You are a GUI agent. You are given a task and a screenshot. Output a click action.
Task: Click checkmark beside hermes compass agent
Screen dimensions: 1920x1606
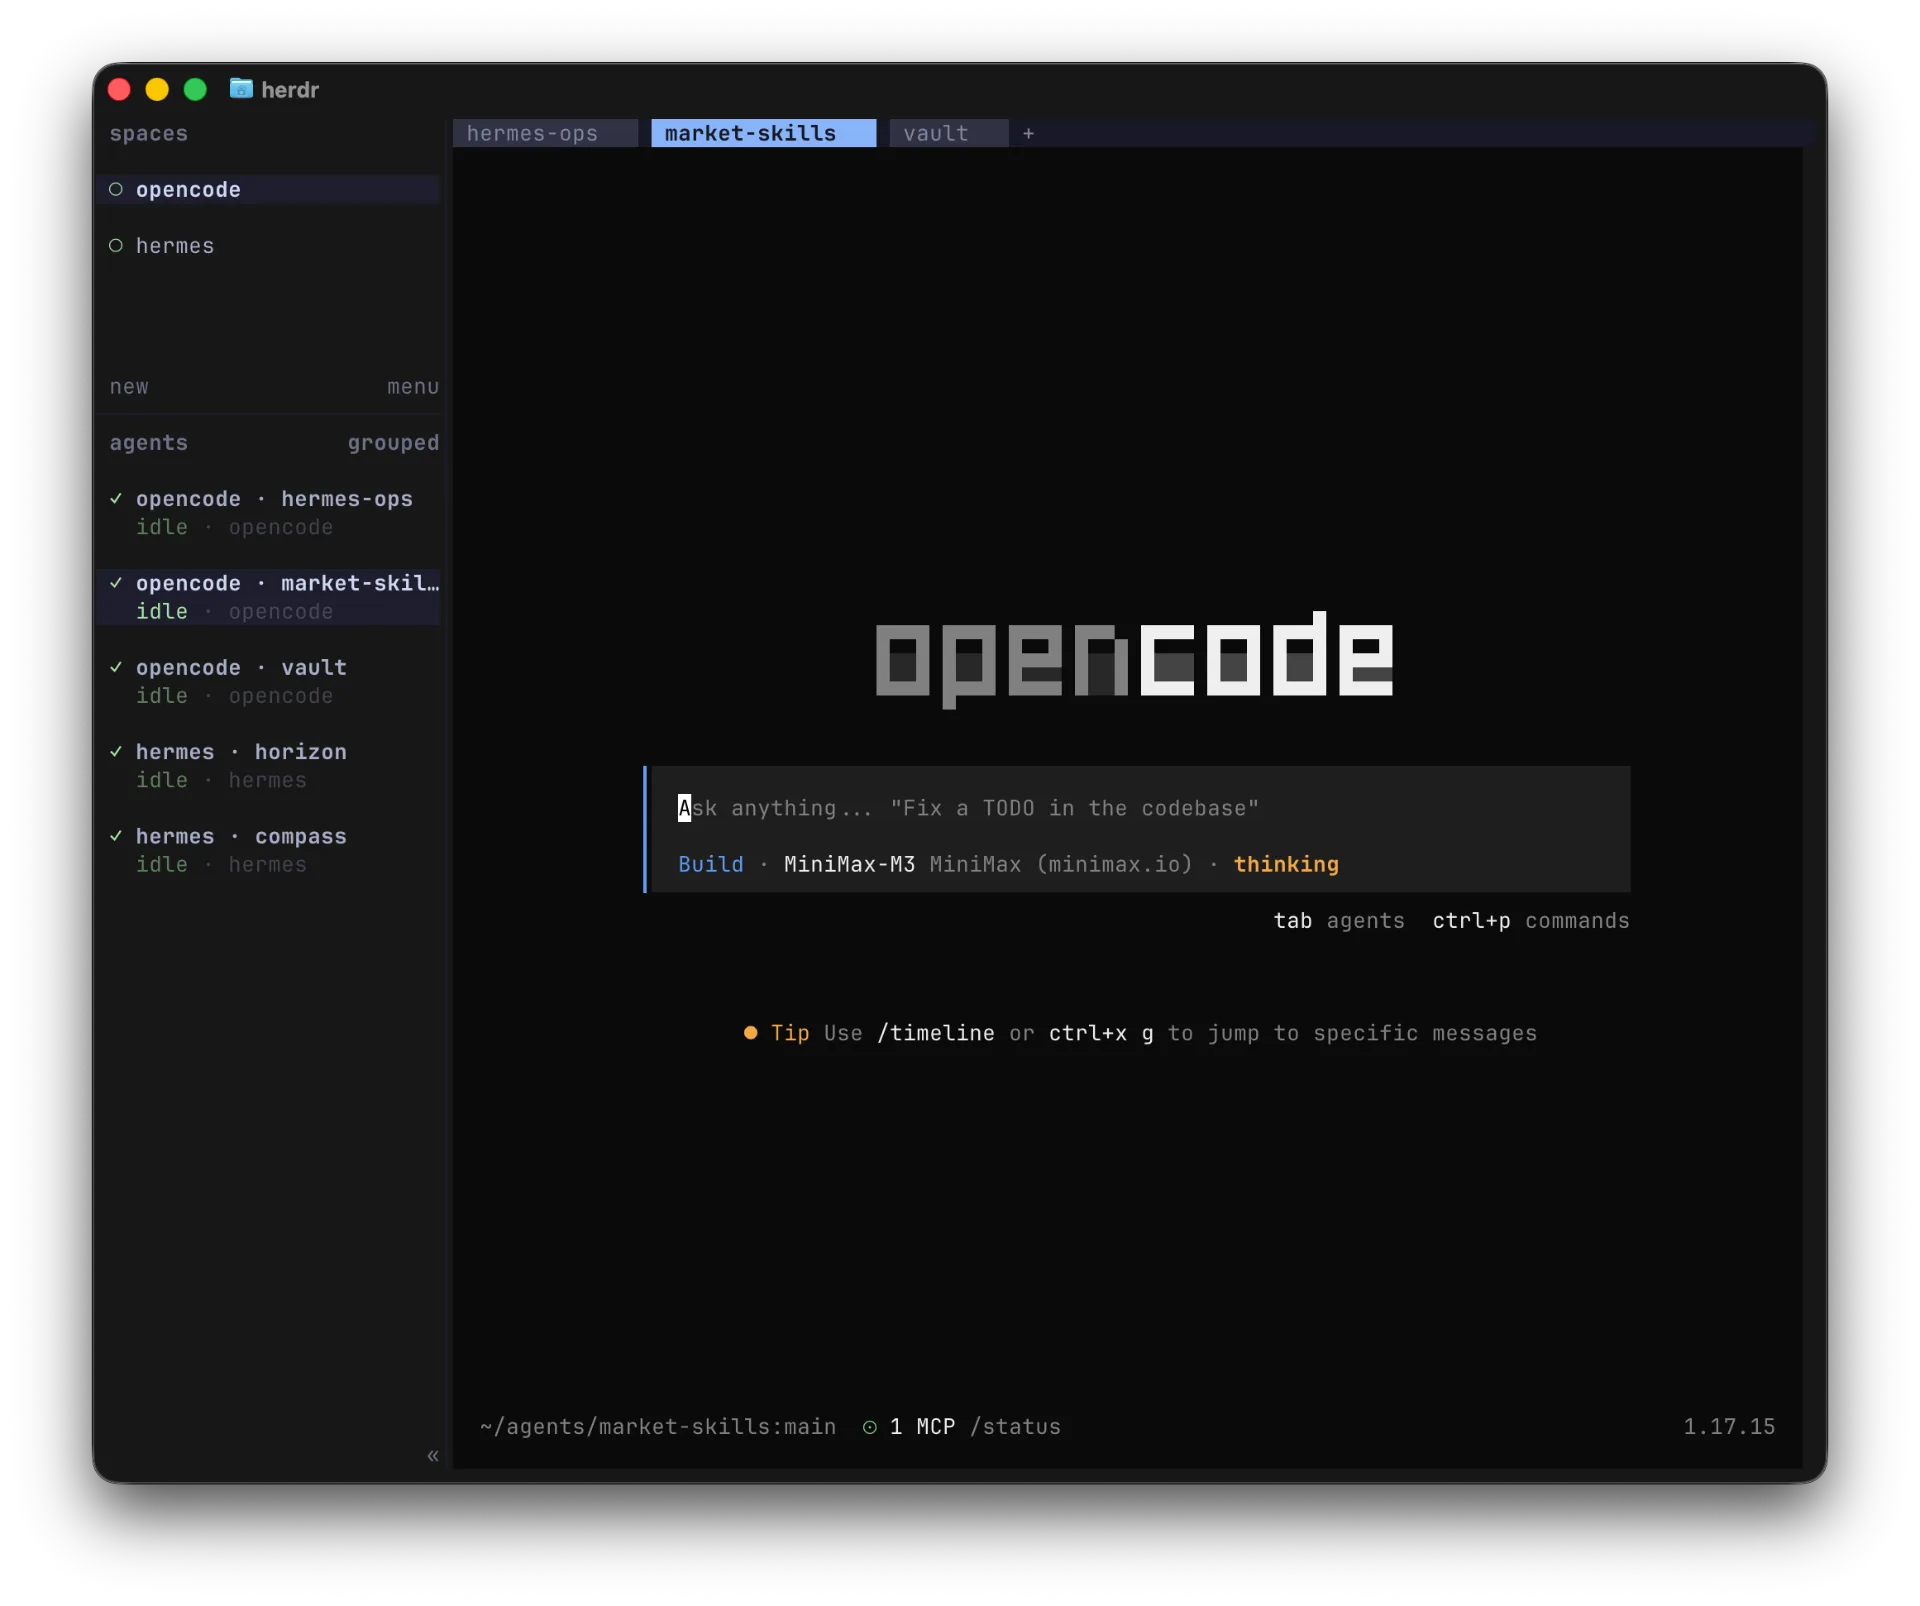(x=116, y=835)
